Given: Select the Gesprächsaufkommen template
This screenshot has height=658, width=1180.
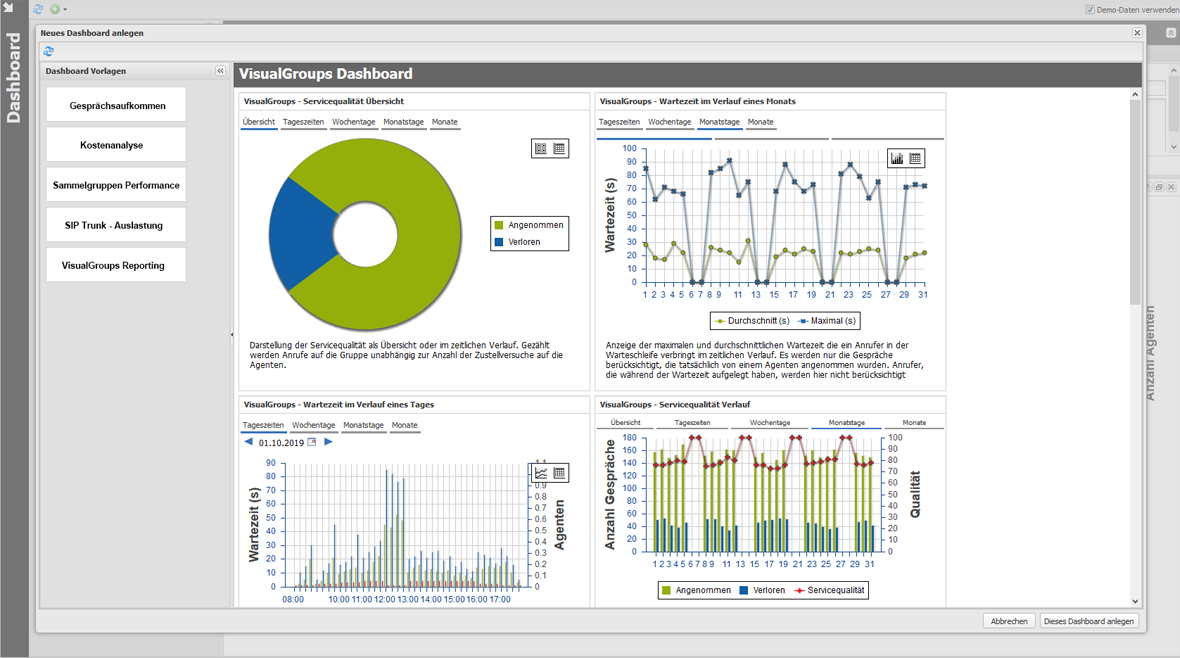Looking at the screenshot, I should [x=116, y=105].
